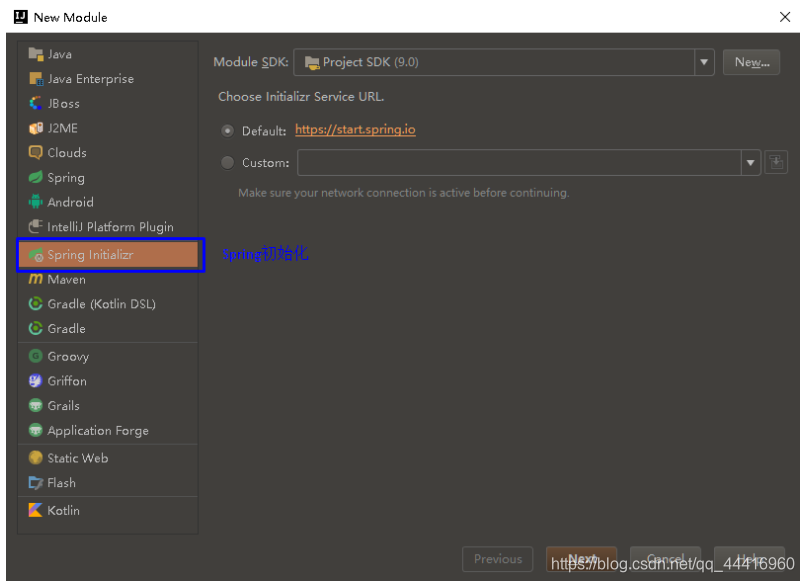Click the Project SDK (9.0) combo box
The height and width of the screenshot is (583, 805).
(x=504, y=62)
